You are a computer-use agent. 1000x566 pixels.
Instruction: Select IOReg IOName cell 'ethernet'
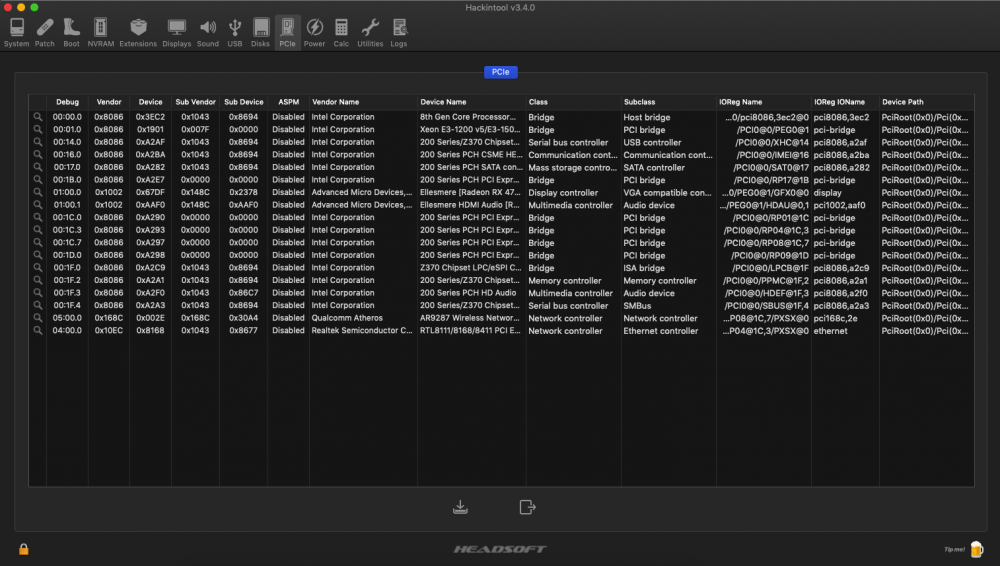(x=830, y=331)
